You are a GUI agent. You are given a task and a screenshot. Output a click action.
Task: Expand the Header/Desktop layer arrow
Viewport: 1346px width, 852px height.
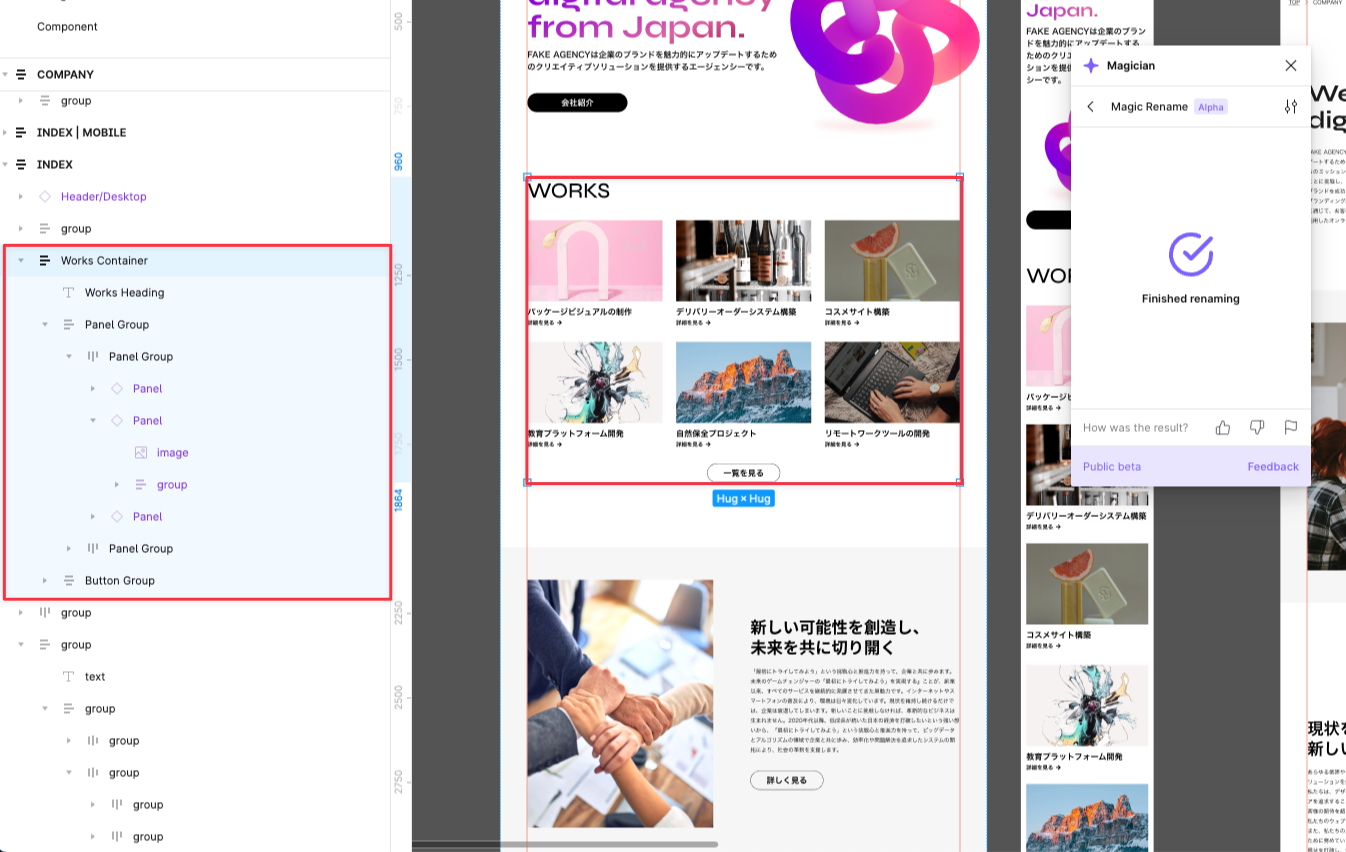21,196
